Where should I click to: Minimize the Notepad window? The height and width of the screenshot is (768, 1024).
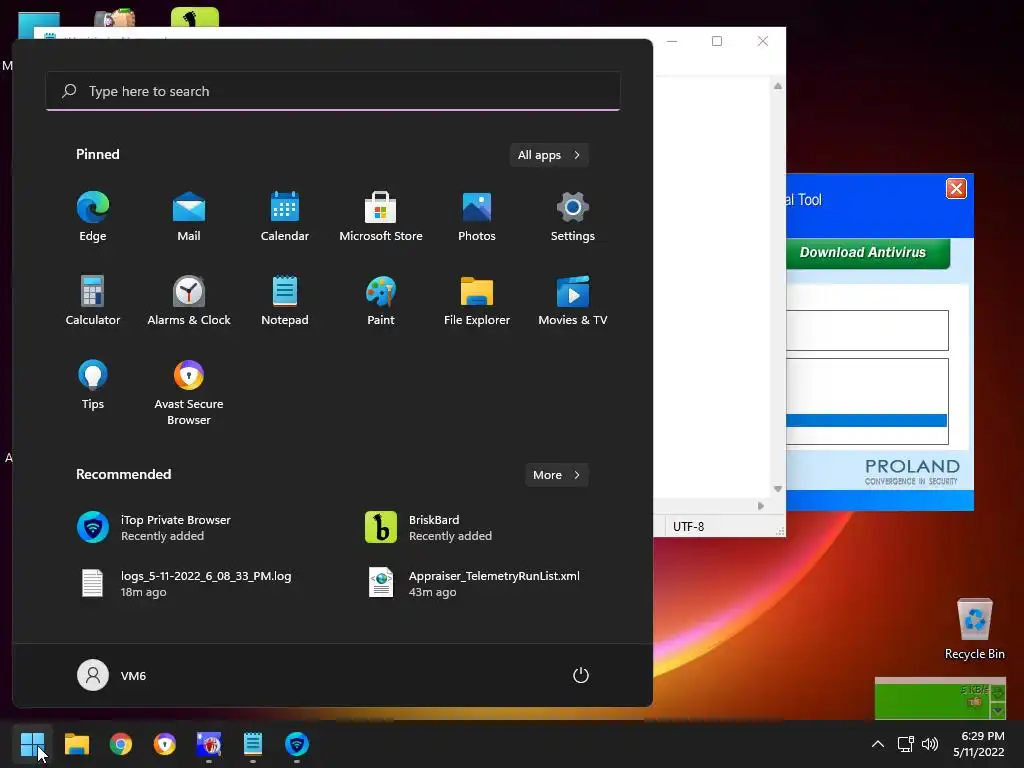pyautogui.click(x=672, y=41)
